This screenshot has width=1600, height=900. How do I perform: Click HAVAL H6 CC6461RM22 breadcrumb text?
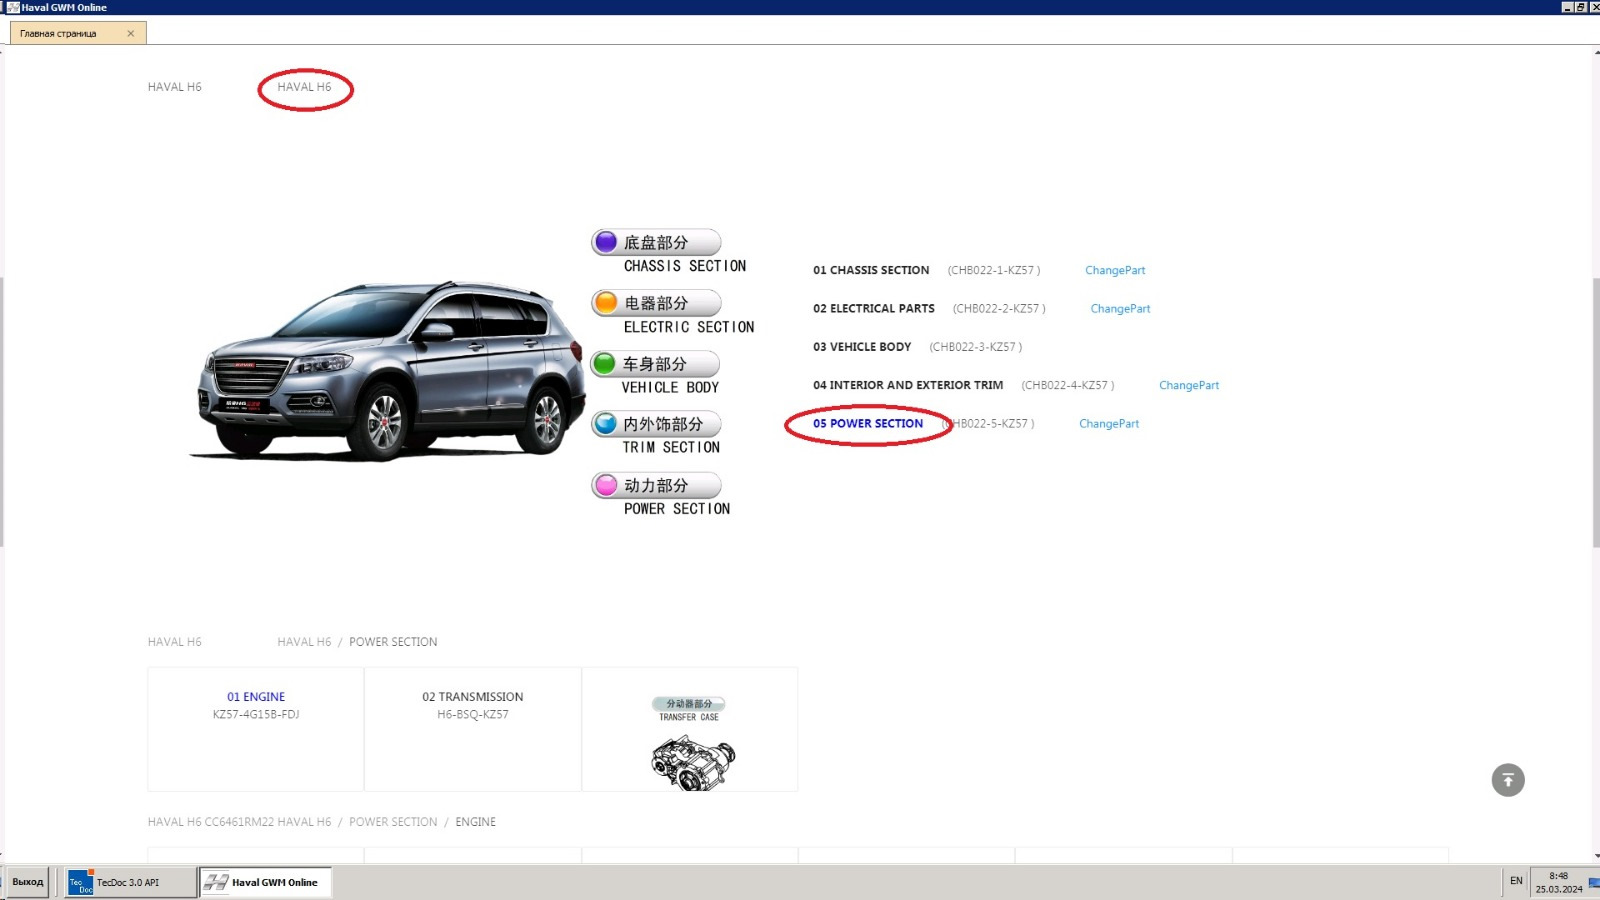[211, 822]
